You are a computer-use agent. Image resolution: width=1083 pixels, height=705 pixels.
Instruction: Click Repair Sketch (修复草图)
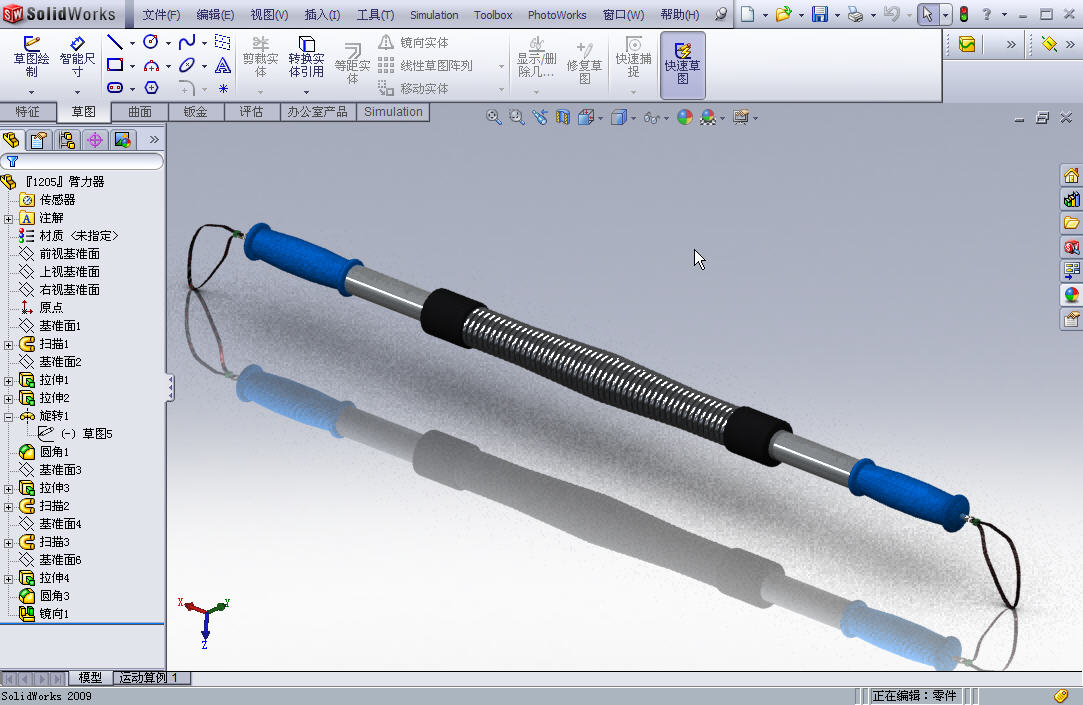584,62
